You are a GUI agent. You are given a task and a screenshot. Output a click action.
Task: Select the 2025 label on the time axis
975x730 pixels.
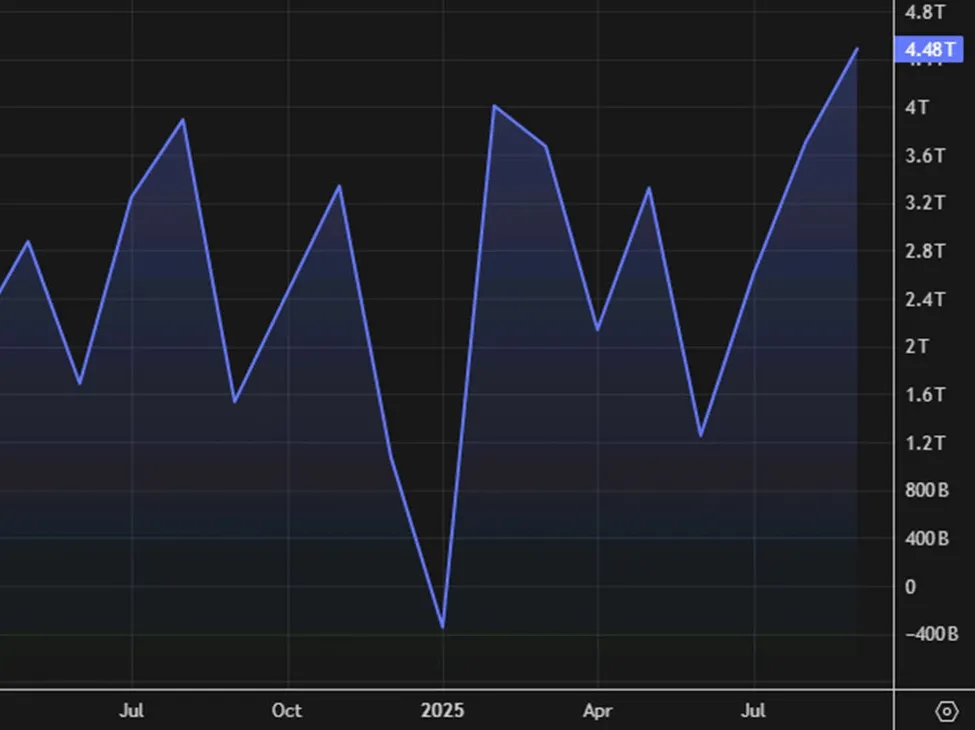pyautogui.click(x=443, y=710)
